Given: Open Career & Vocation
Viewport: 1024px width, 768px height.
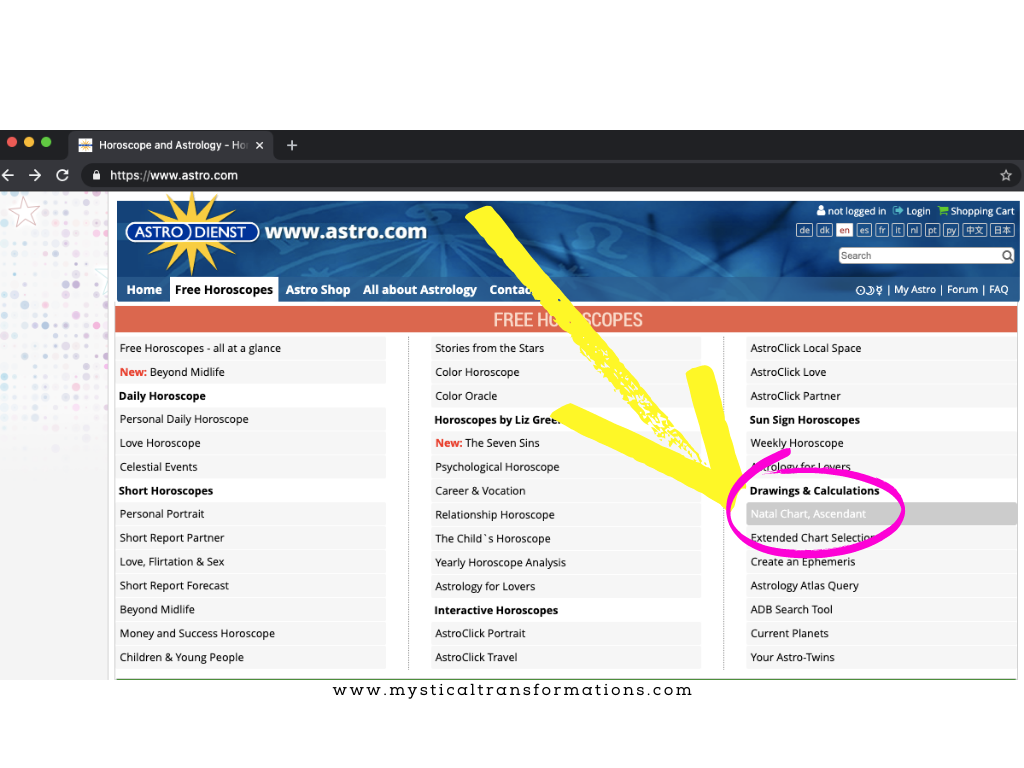Looking at the screenshot, I should 566,490.
